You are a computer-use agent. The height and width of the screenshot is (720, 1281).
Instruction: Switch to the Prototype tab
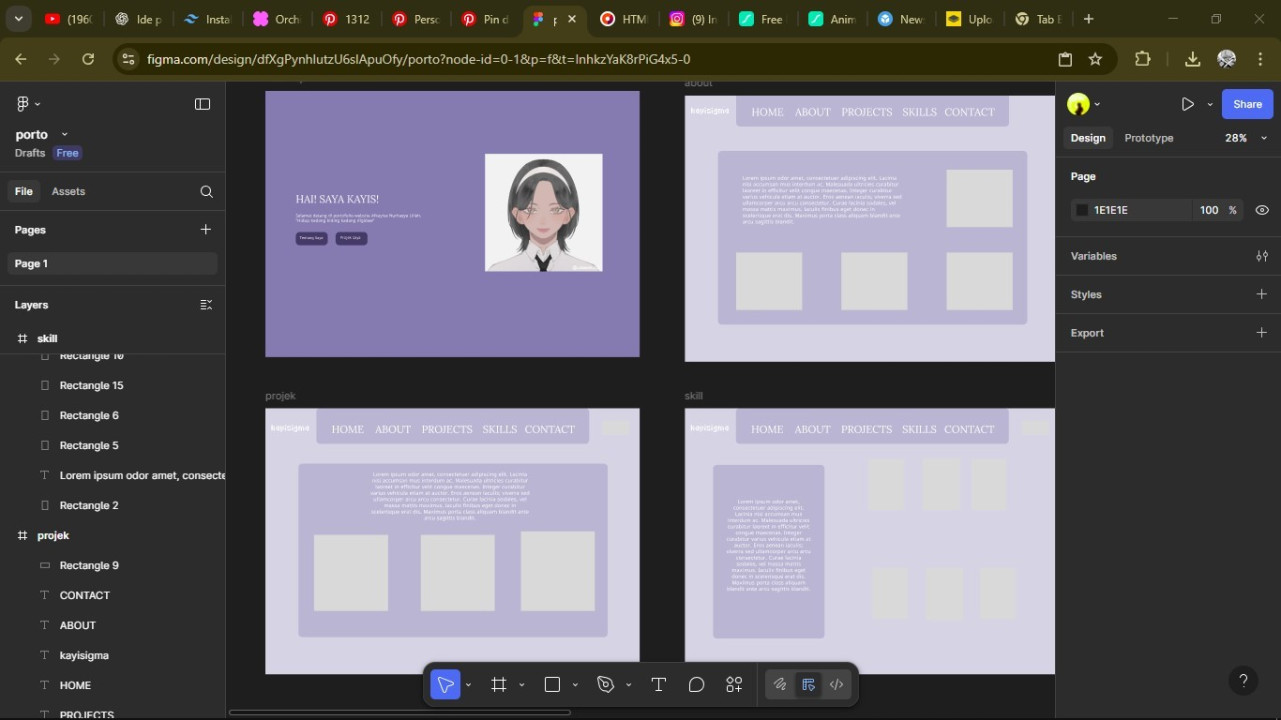tap(1148, 138)
